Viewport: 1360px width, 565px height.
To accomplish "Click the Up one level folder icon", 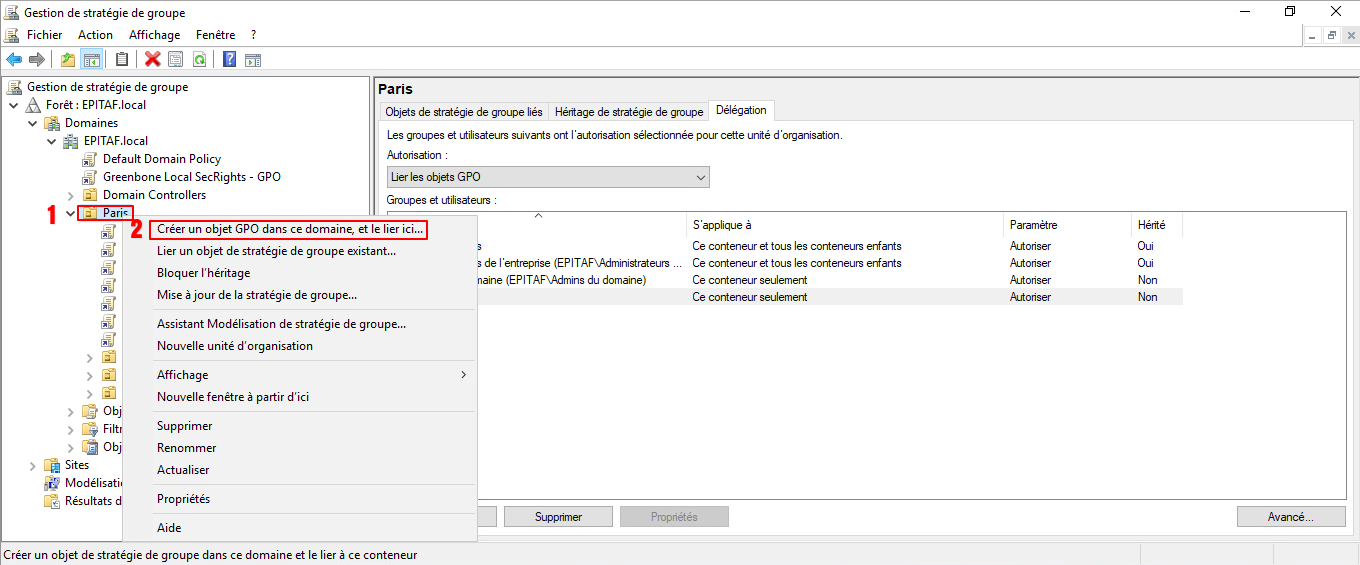I will click(68, 60).
